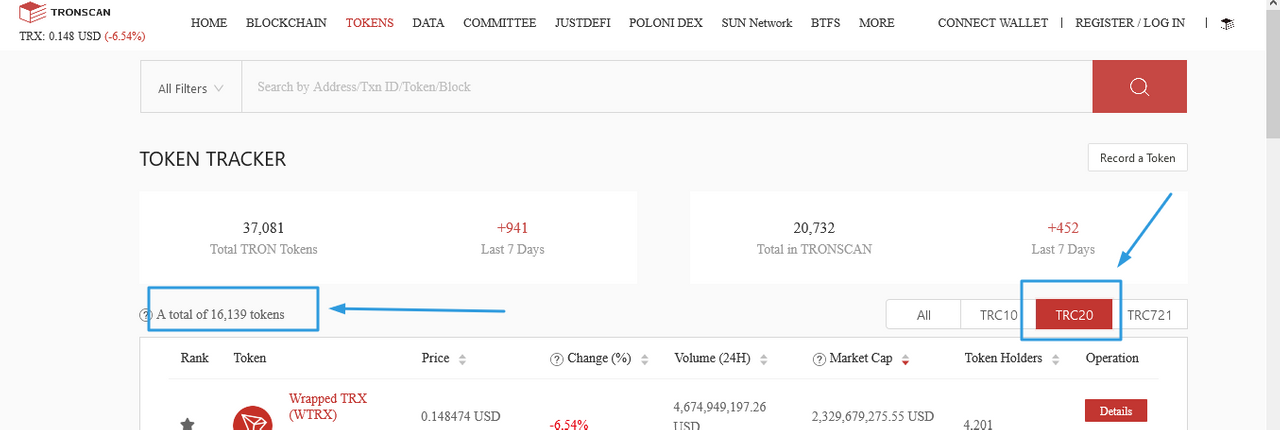Open the TOKENS menu

coord(370,23)
